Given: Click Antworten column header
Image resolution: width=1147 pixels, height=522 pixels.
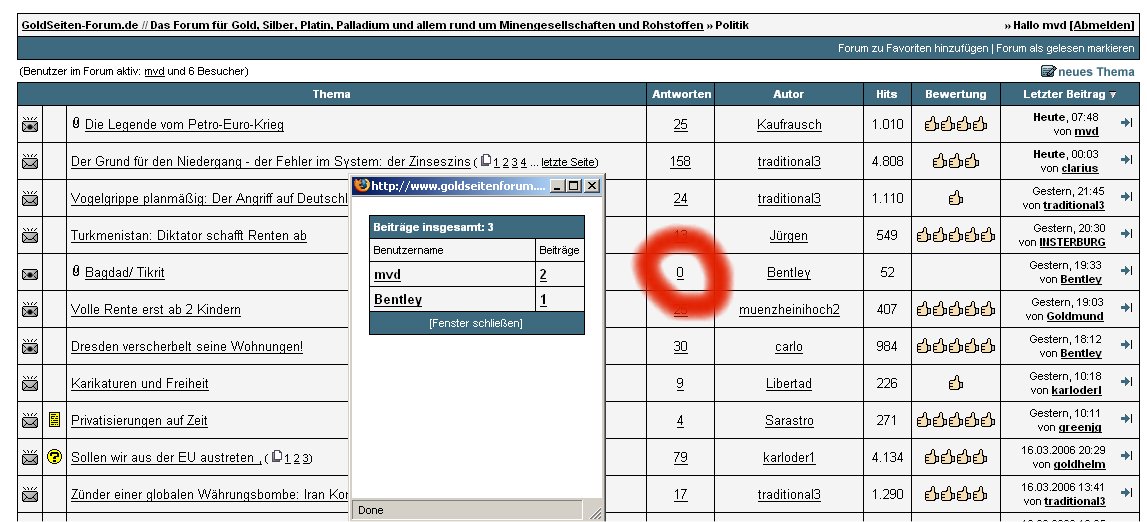Looking at the screenshot, I should (681, 94).
